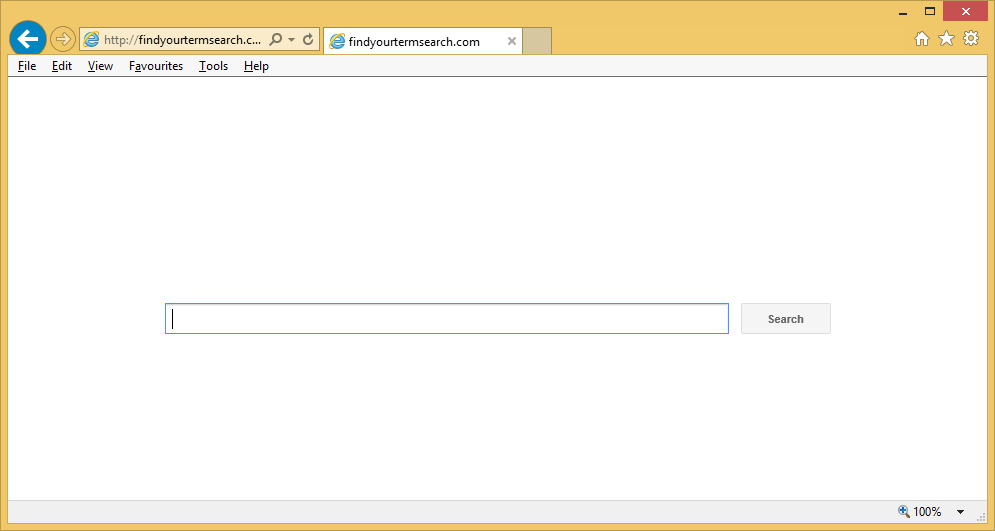Click the zoom magnifier icon in status bar

tap(904, 511)
